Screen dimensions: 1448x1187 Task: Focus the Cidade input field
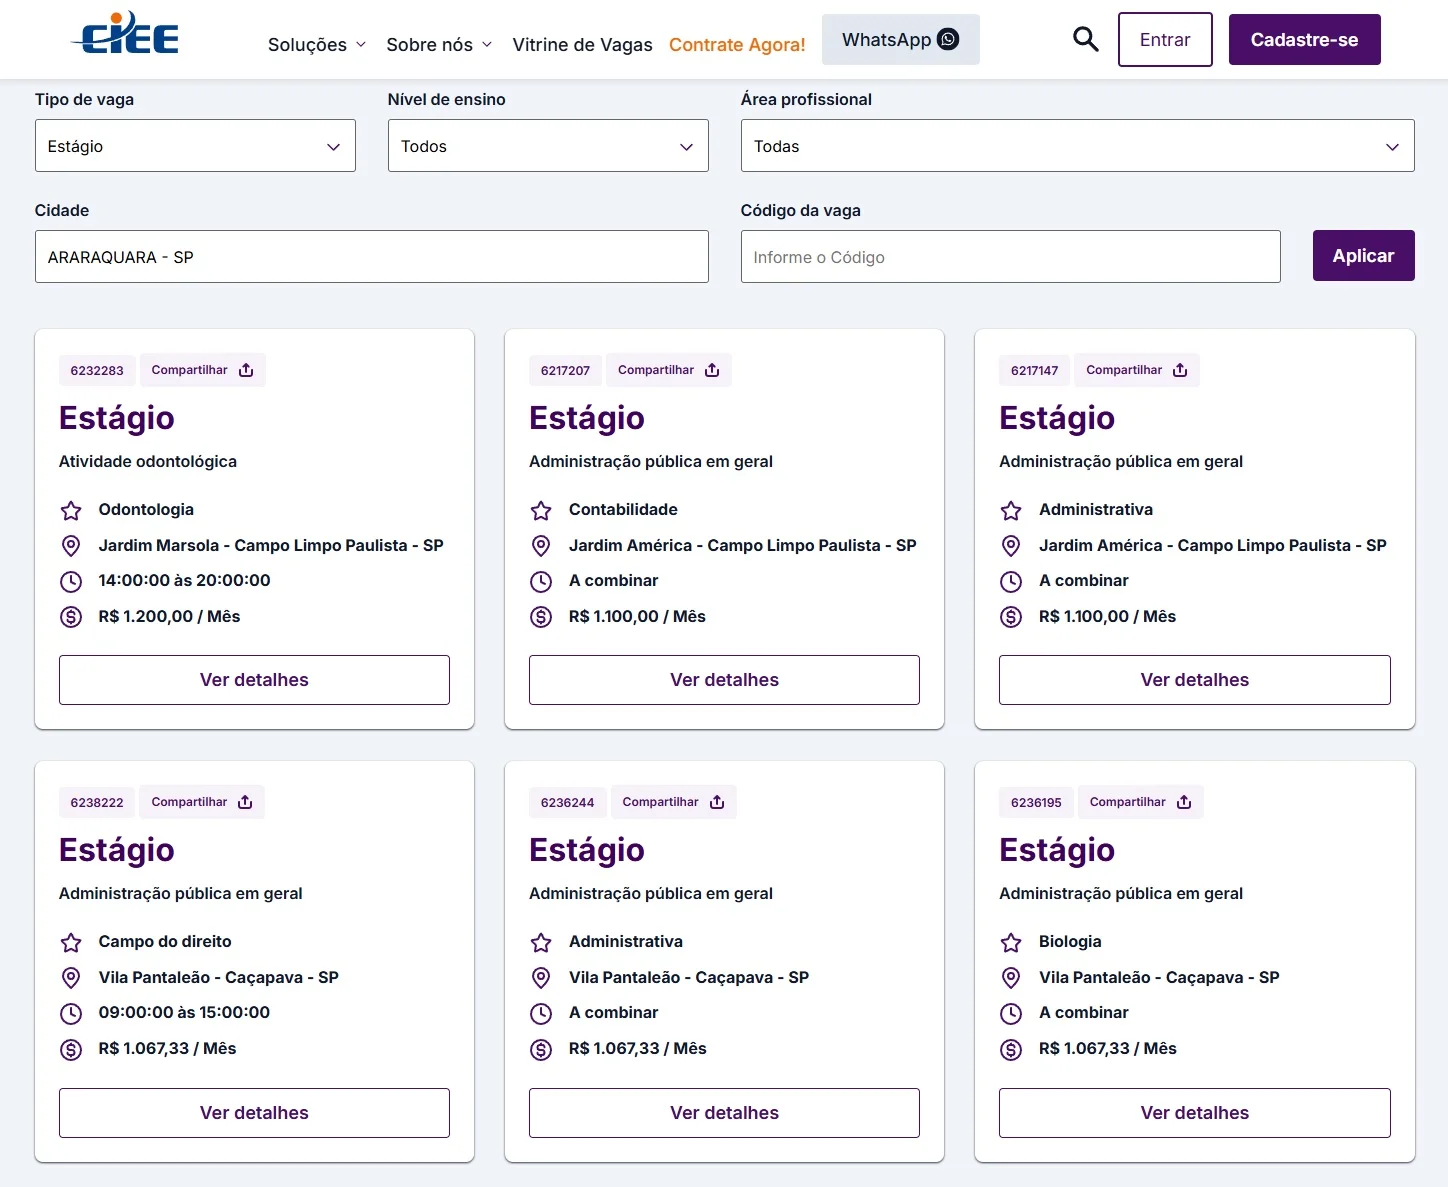coord(372,257)
